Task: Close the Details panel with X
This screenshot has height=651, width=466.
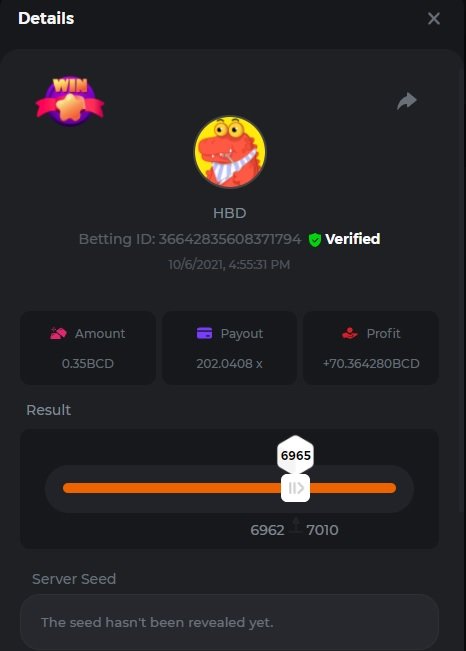Action: [434, 18]
